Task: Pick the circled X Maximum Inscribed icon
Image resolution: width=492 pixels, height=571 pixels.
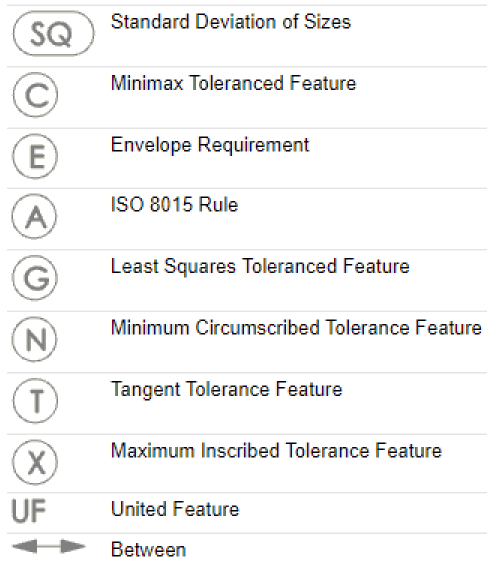Action: click(35, 462)
